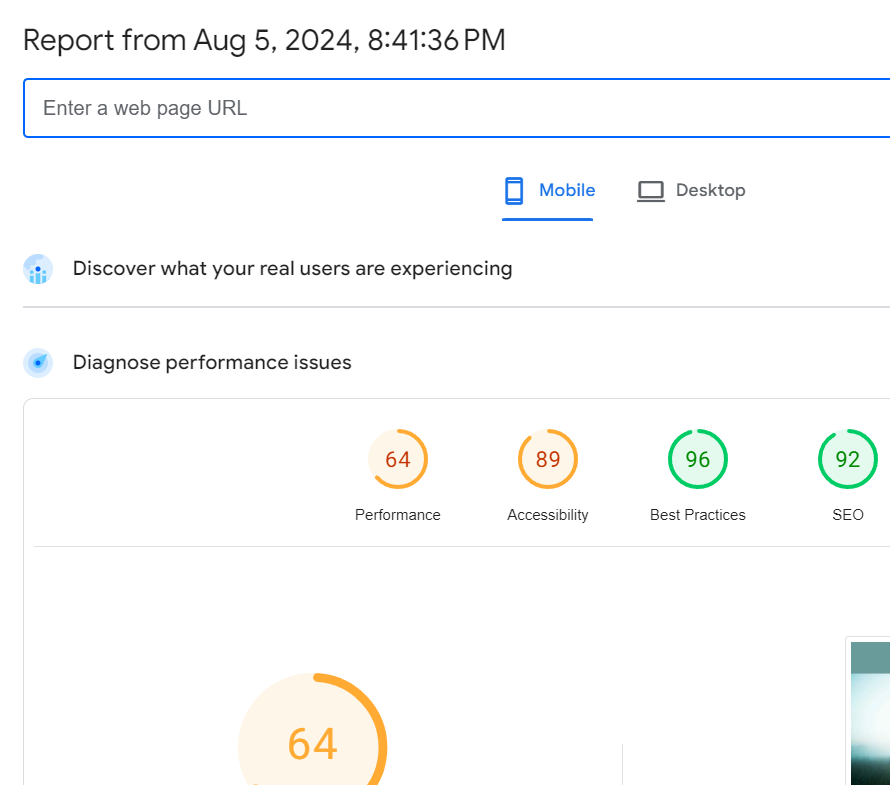The width and height of the screenshot is (890, 785).
Task: Switch to the Mobile tab
Action: [548, 191]
